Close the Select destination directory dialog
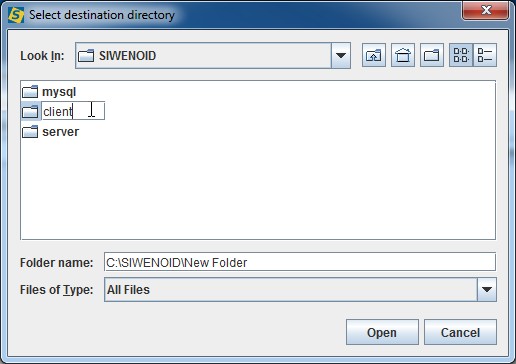Screen dimensions: 516x364 [x=486, y=10]
